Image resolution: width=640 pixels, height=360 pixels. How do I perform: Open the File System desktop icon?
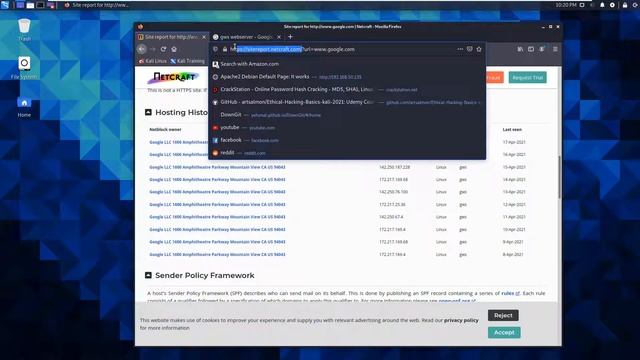[24, 68]
